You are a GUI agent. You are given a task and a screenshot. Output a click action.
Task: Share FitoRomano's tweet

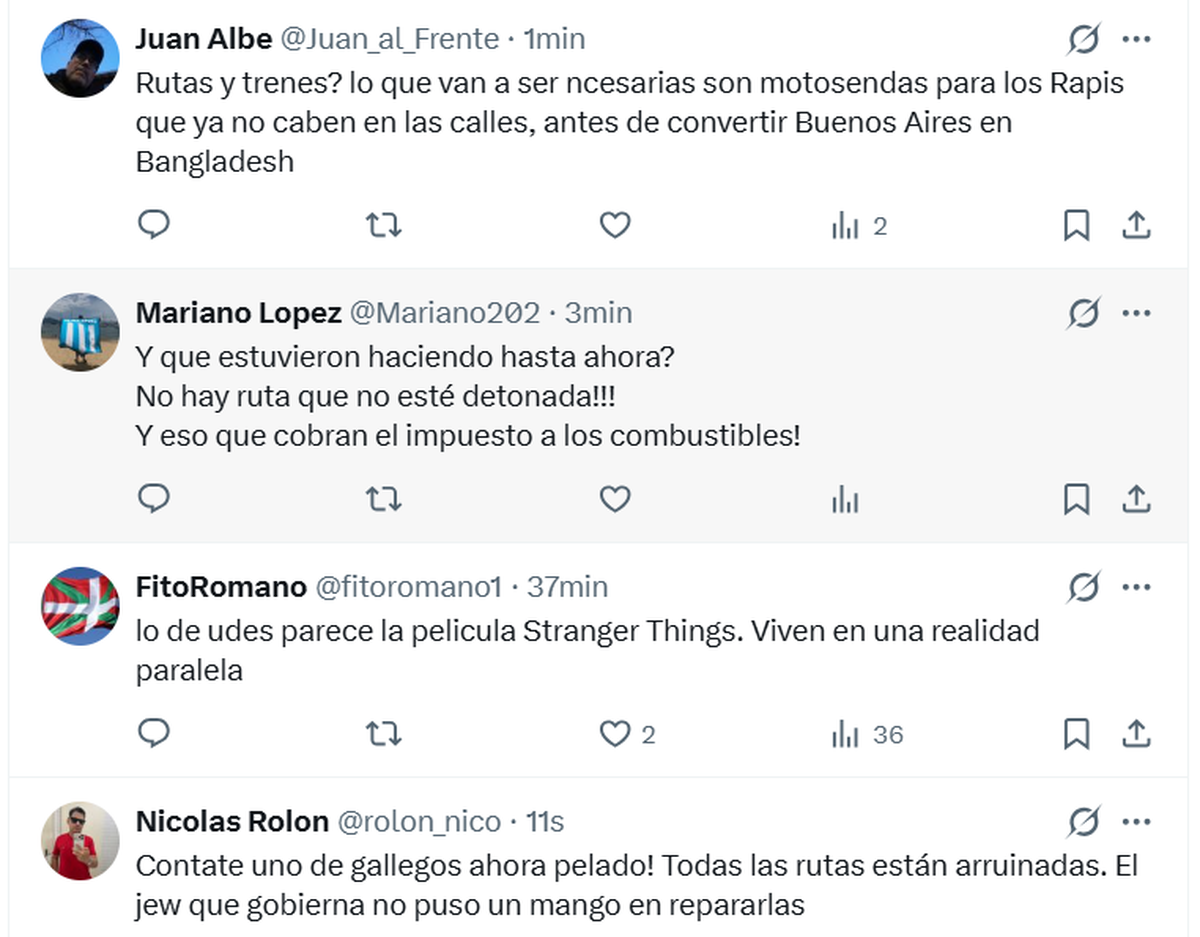1136,735
